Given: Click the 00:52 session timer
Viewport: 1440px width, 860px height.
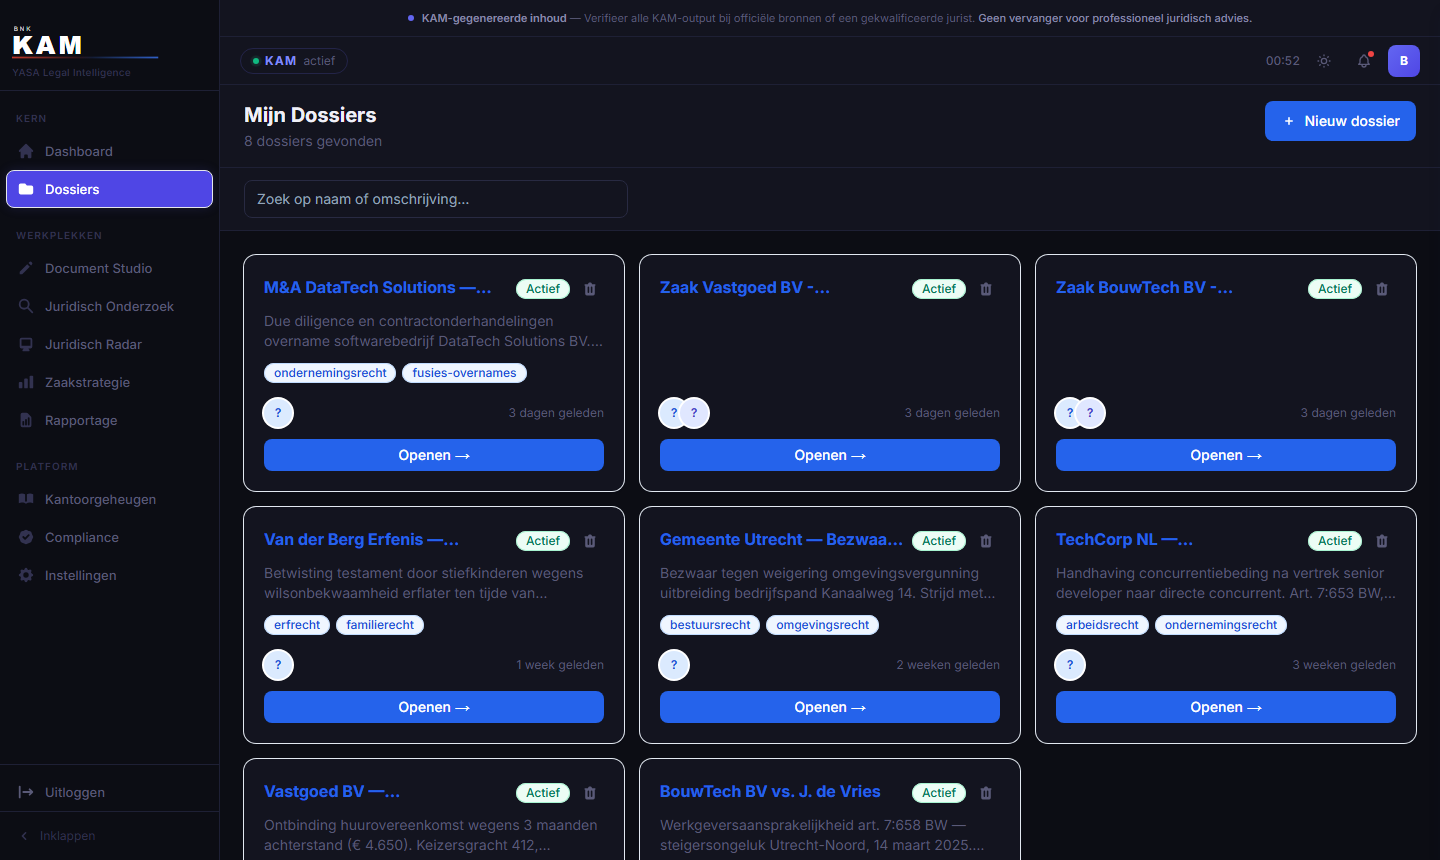Looking at the screenshot, I should 1283,61.
